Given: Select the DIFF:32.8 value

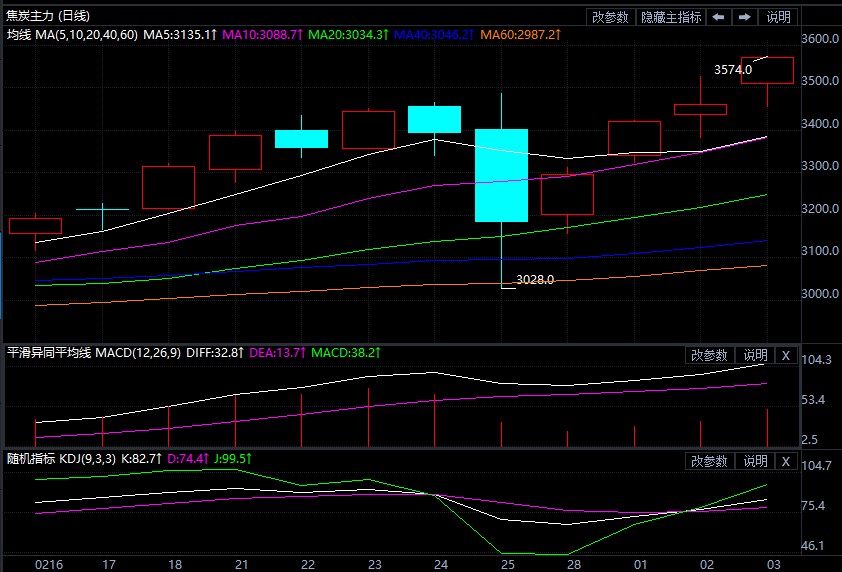Looking at the screenshot, I should 215,353.
